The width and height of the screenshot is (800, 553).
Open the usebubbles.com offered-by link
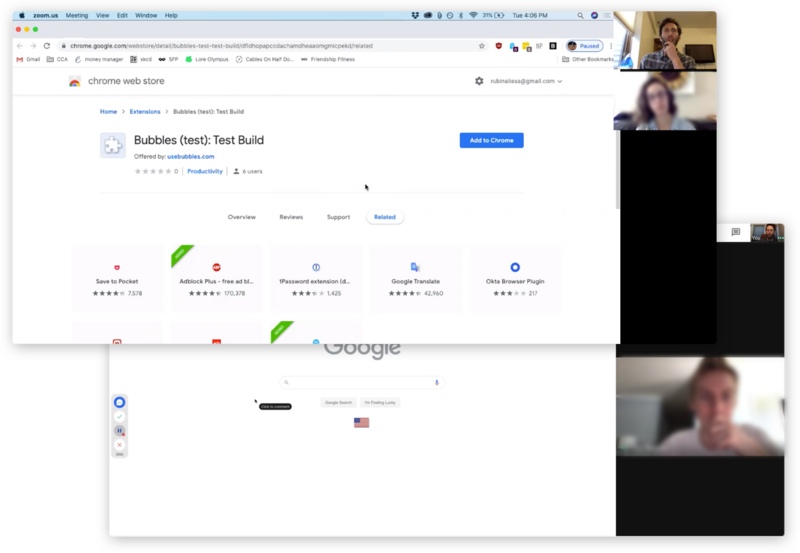[191, 157]
